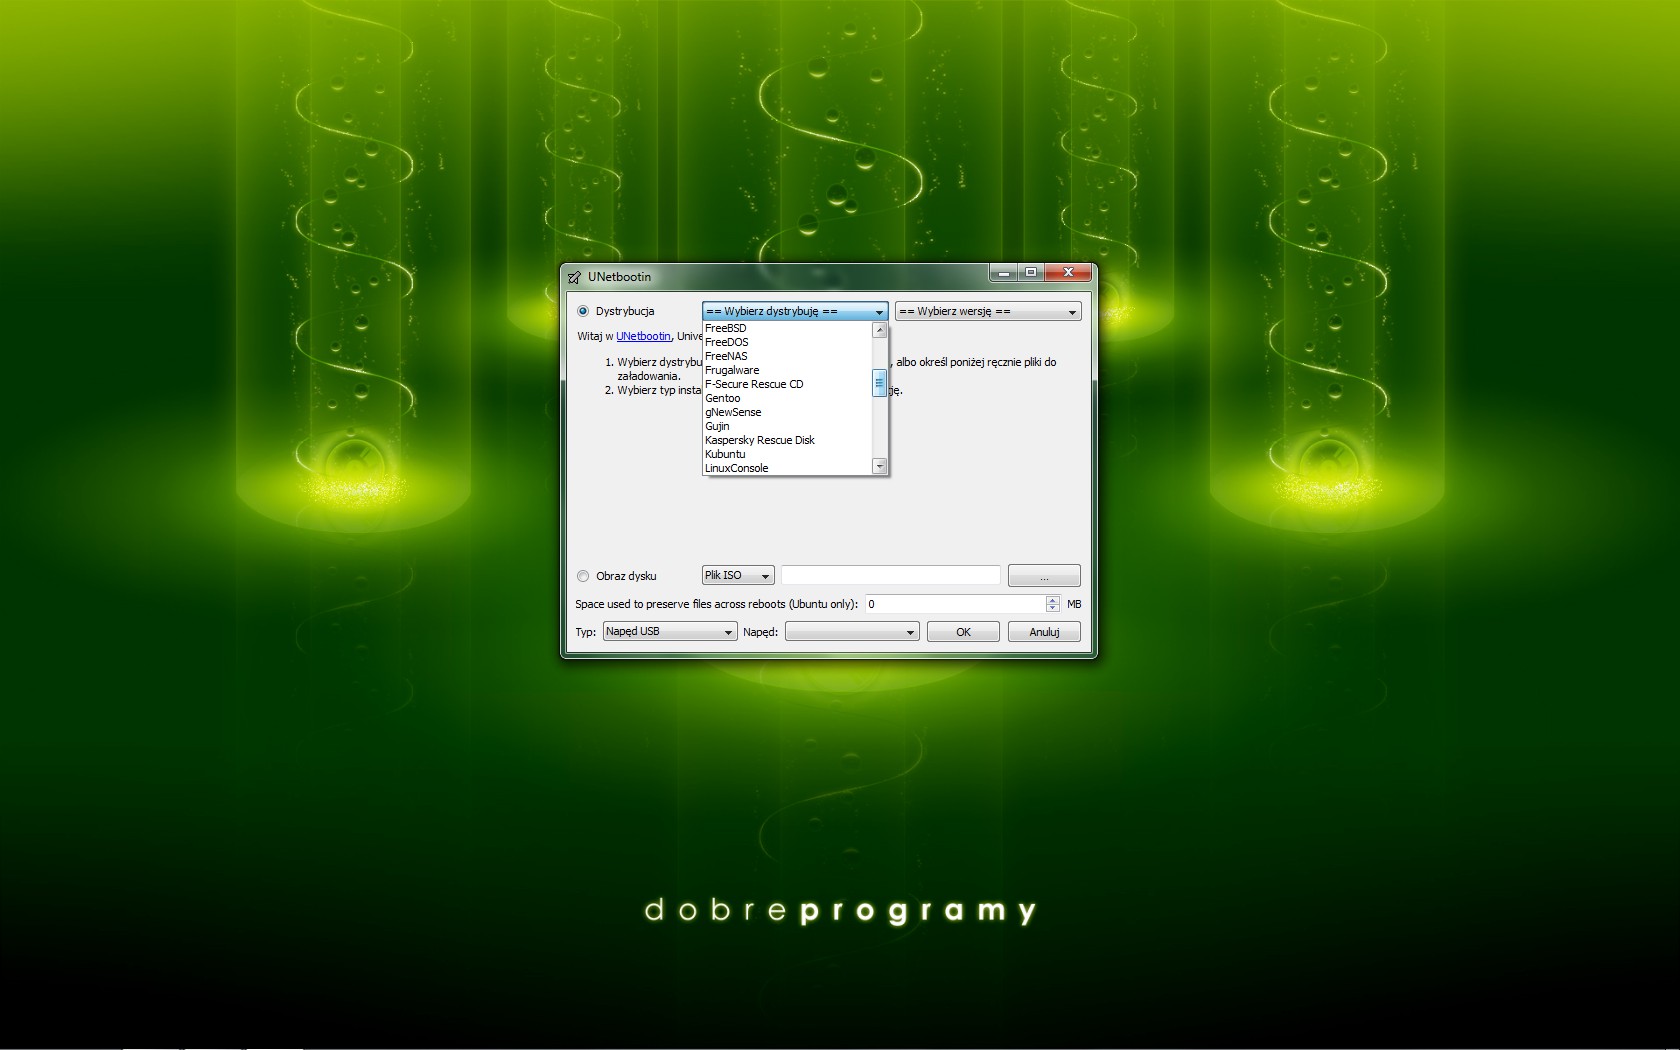The image size is (1680, 1050).
Task: Expand the Plik ISO type dropdown
Action: tap(738, 576)
